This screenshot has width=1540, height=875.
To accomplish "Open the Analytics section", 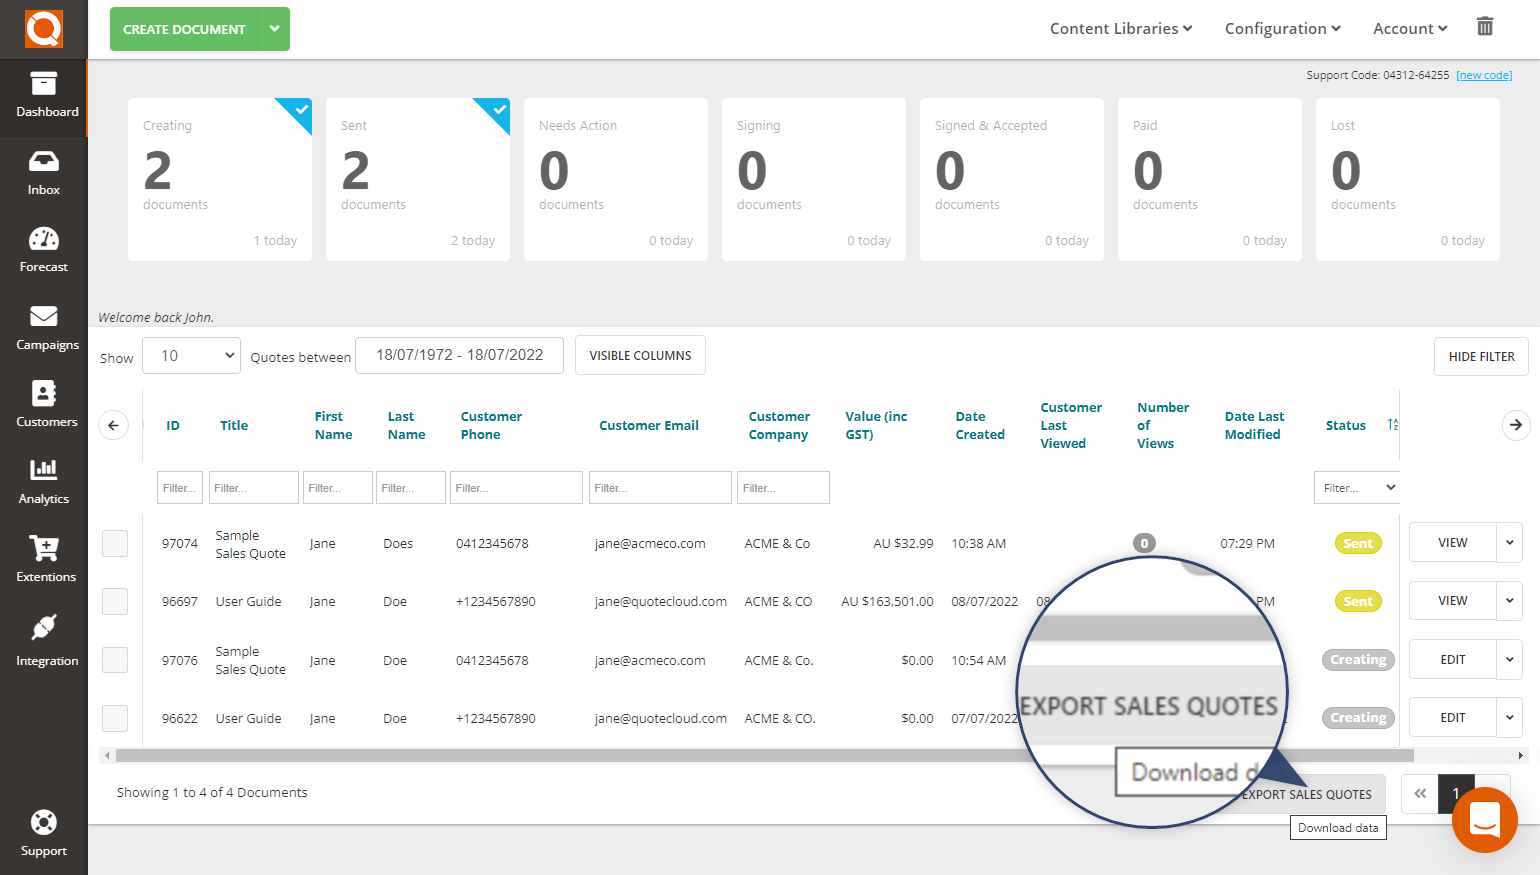I will pyautogui.click(x=43, y=481).
